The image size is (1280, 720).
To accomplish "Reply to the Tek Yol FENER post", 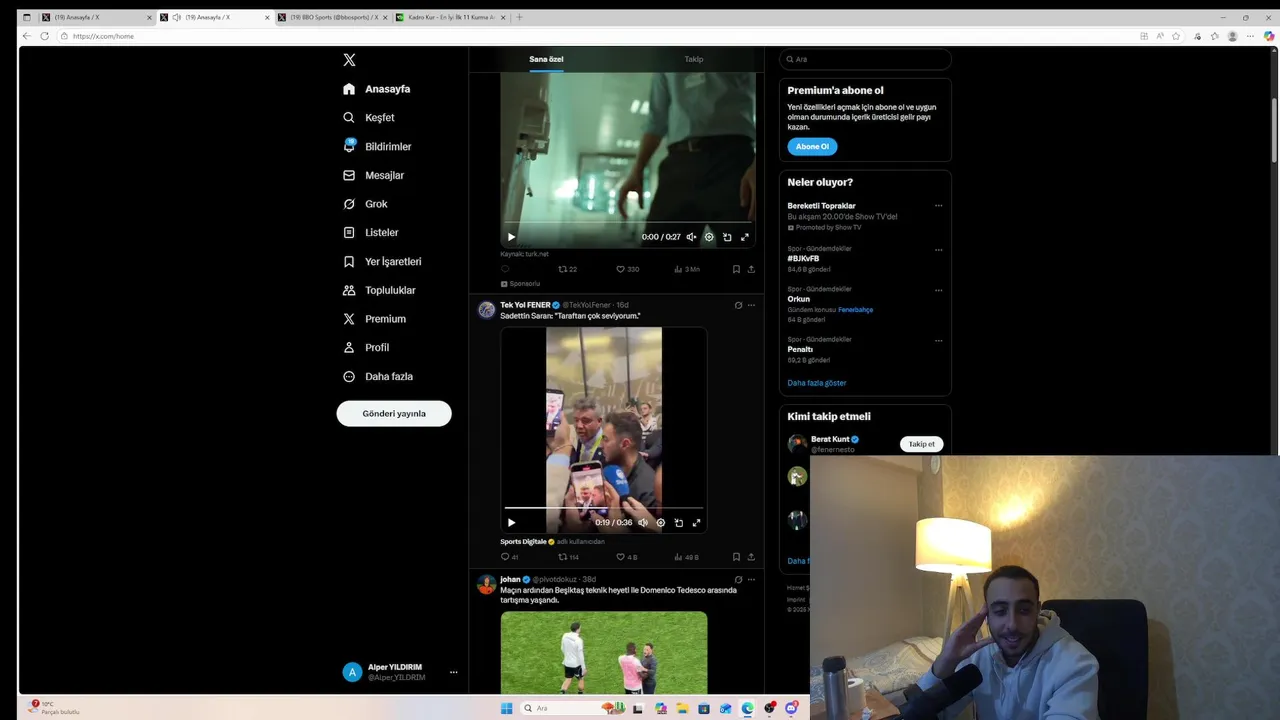I will tap(509, 557).
